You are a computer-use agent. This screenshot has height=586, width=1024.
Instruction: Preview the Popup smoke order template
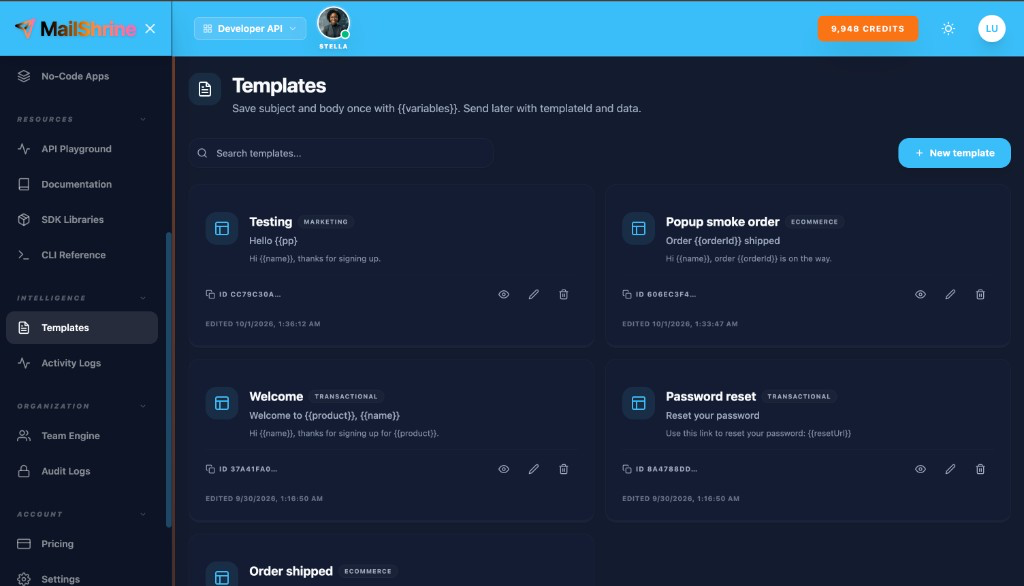(920, 295)
